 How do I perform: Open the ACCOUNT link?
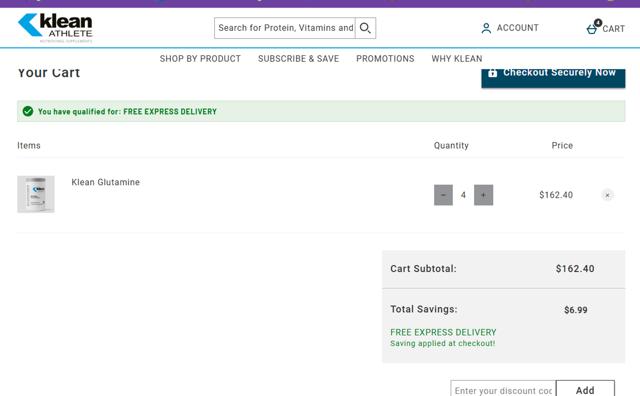pos(518,28)
